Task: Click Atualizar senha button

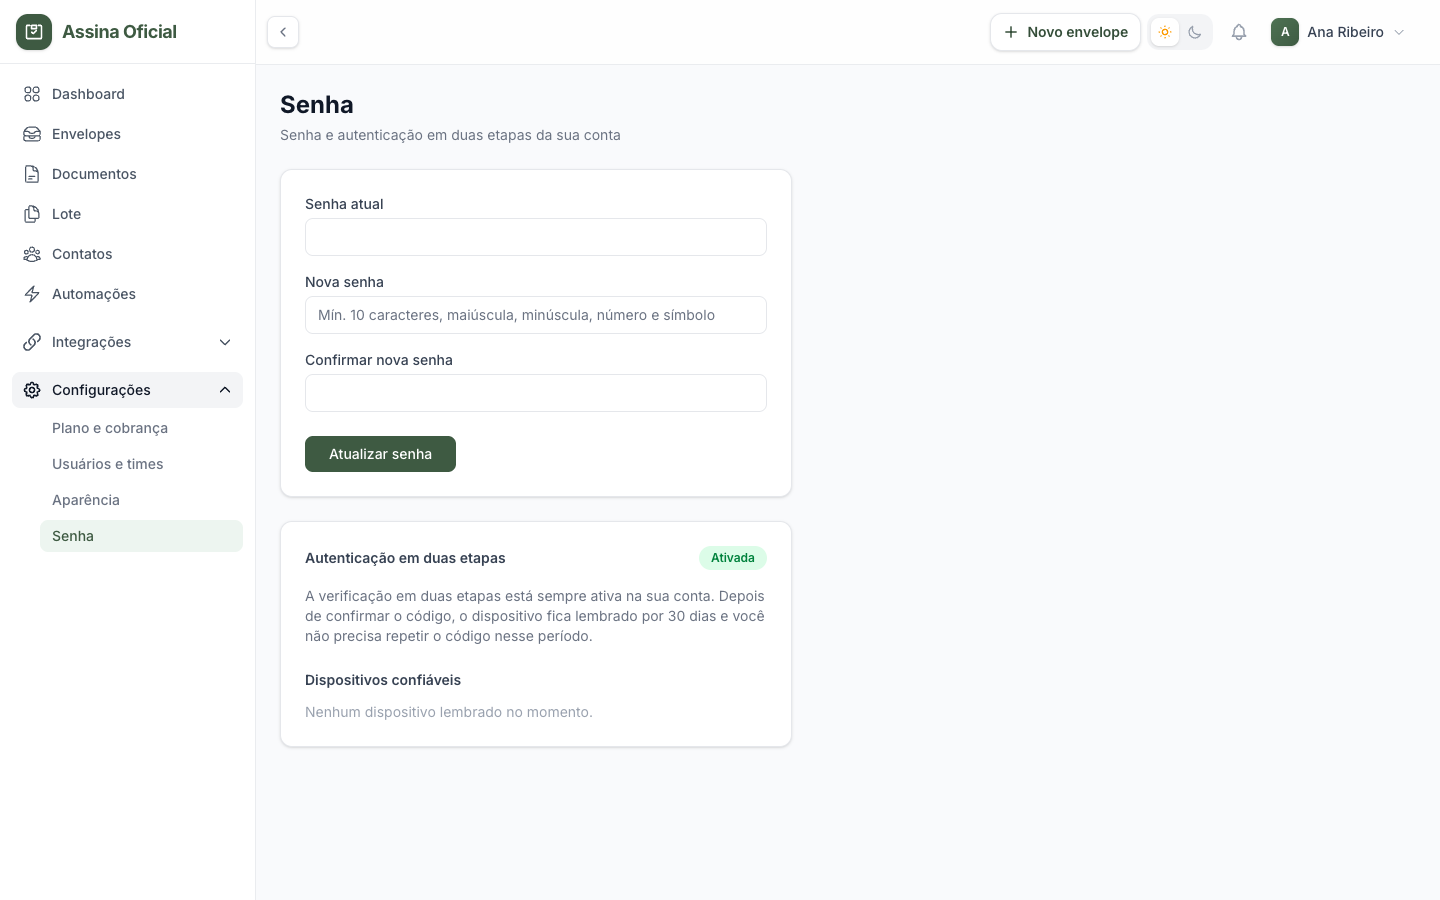Action: coord(380,454)
